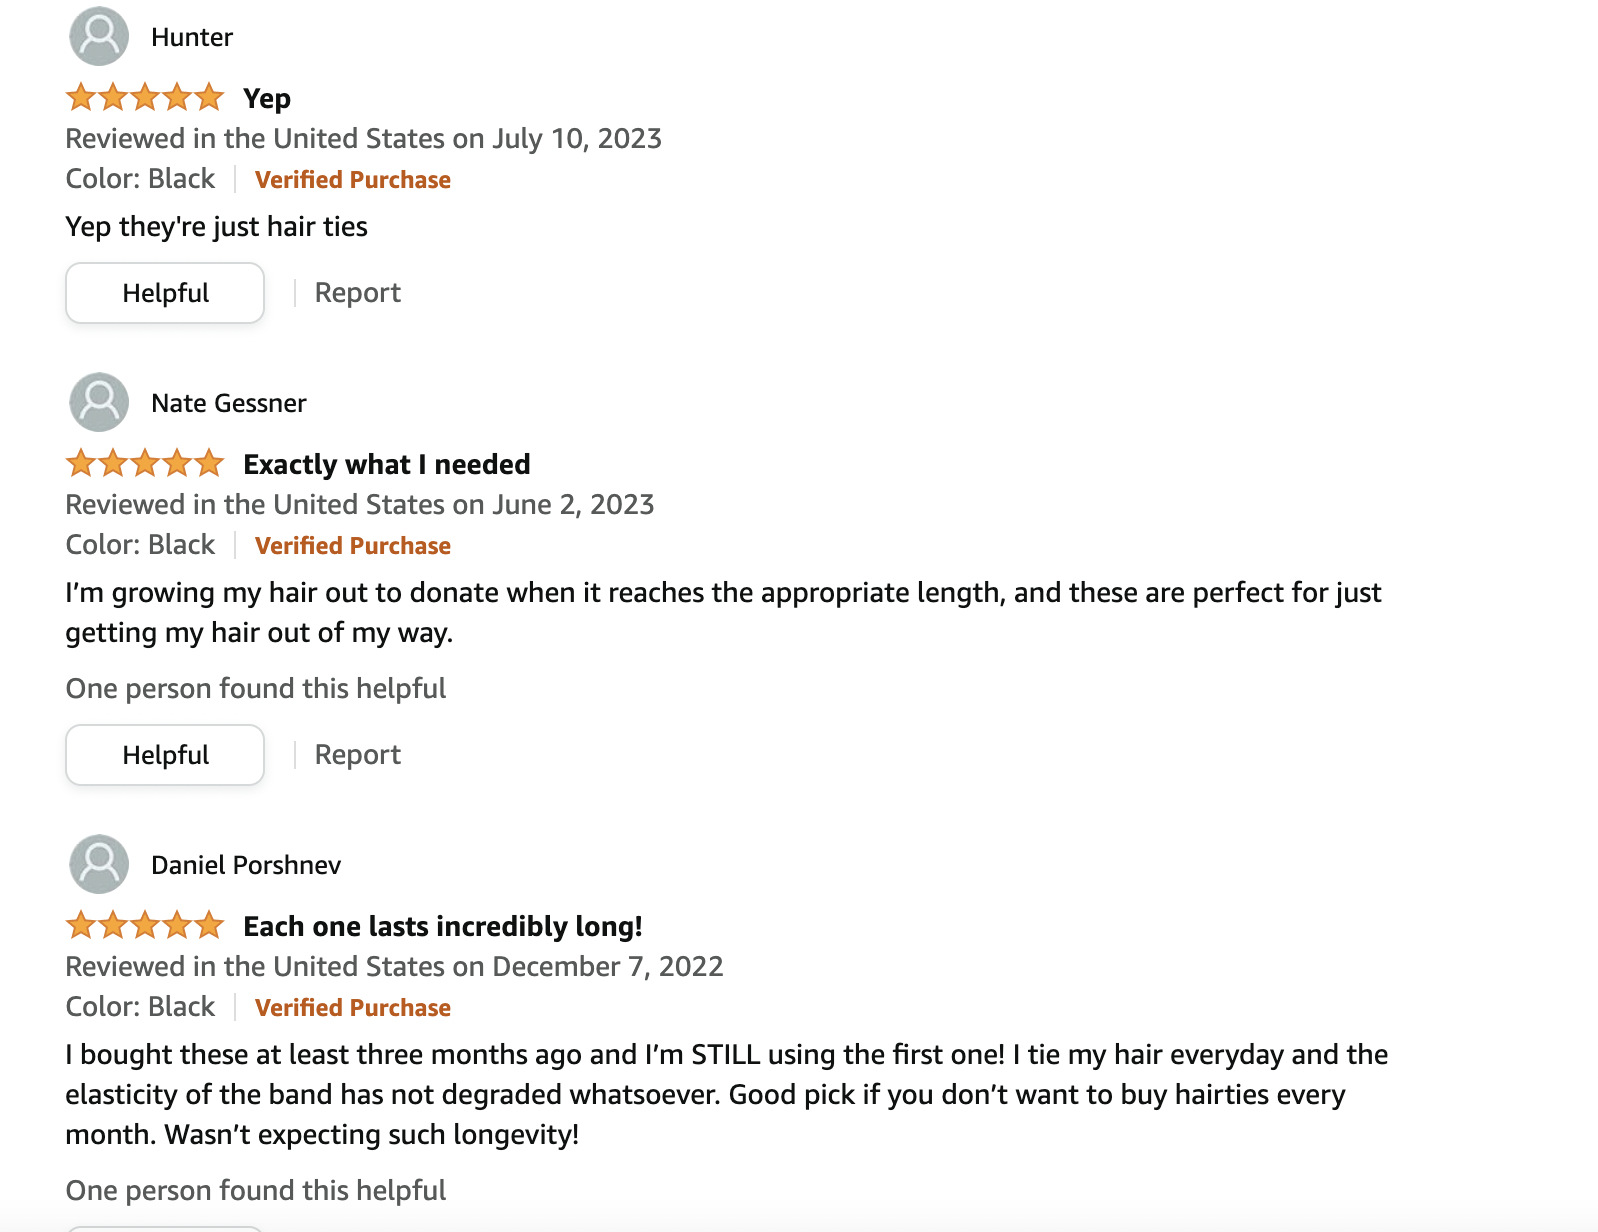
Task: Click the five-star rating on Hunter's review
Action: [x=145, y=98]
